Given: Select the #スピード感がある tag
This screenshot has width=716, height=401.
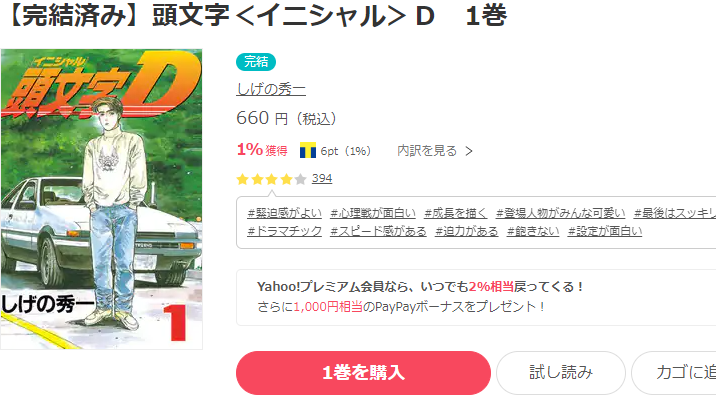Looking at the screenshot, I should point(379,231).
